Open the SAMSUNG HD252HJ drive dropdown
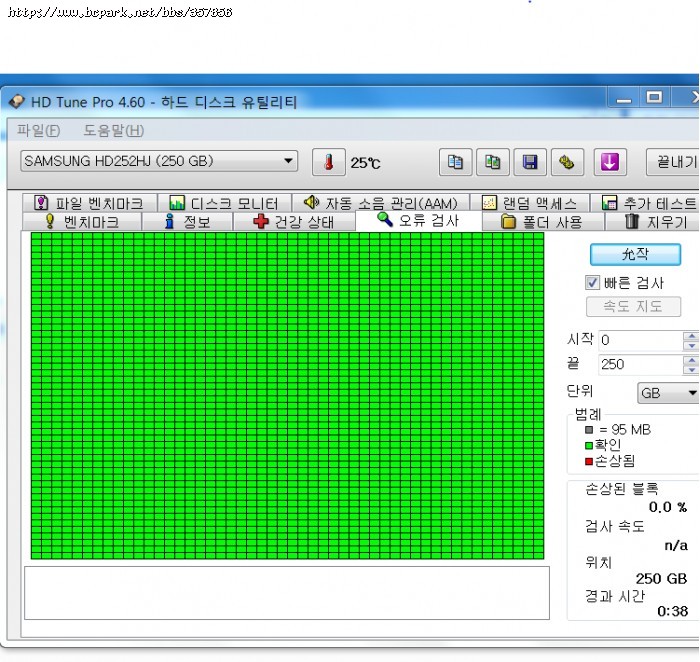Image resolution: width=700 pixels, height=662 pixels. [159, 161]
